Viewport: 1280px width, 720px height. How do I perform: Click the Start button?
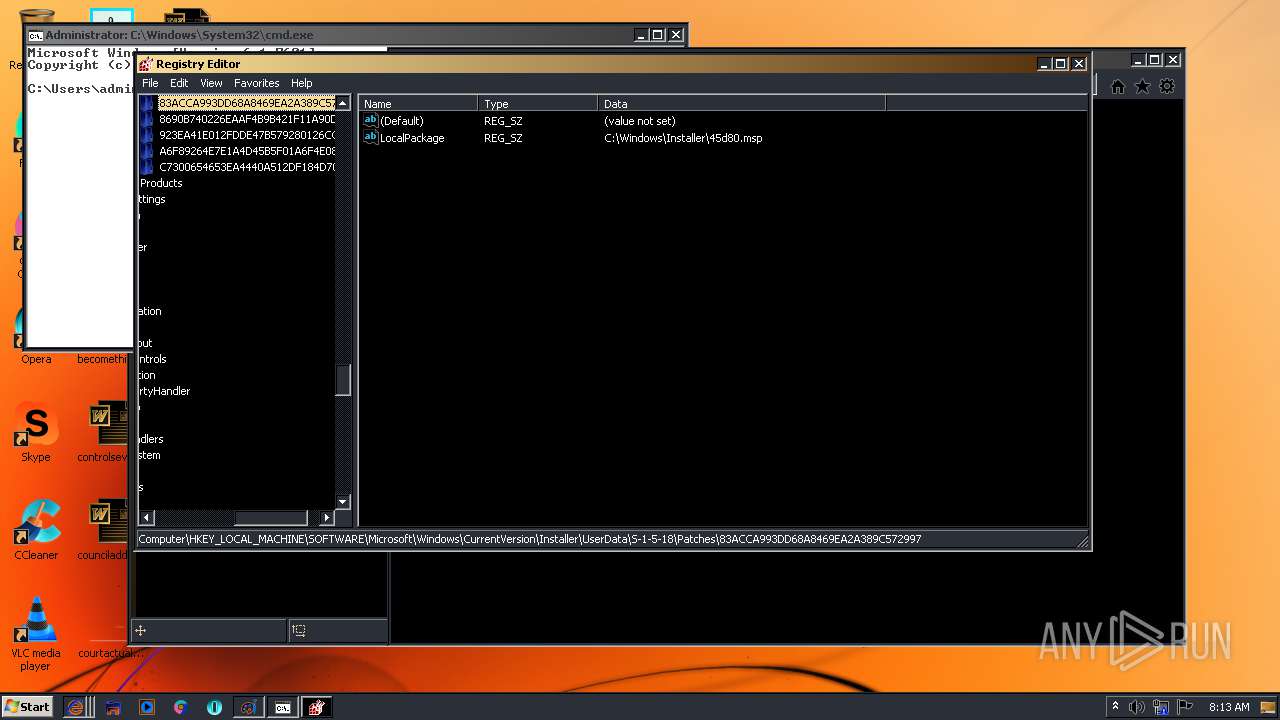click(x=27, y=707)
